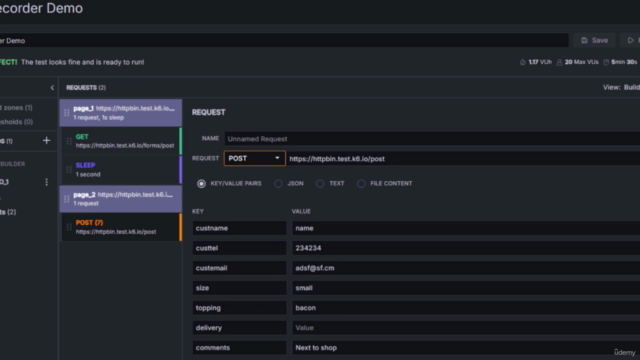The image size is (640, 360).
Task: Click the 20 Max VUs text
Action: point(582,62)
